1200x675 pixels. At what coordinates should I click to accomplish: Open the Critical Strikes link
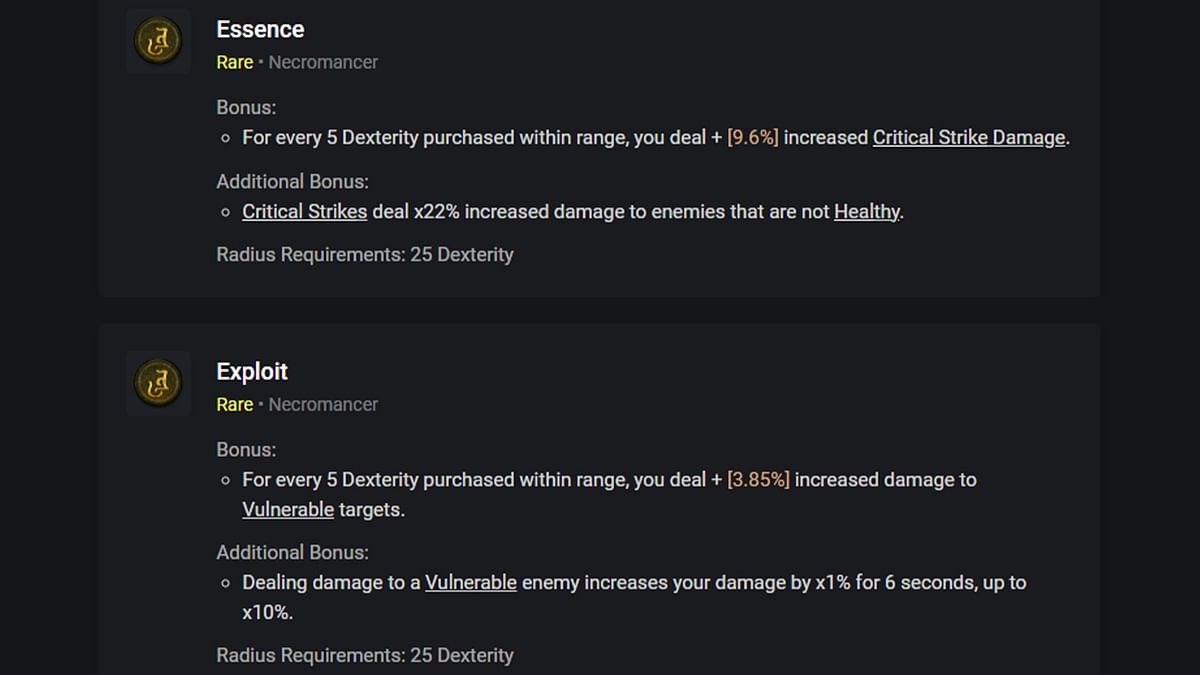coord(304,212)
